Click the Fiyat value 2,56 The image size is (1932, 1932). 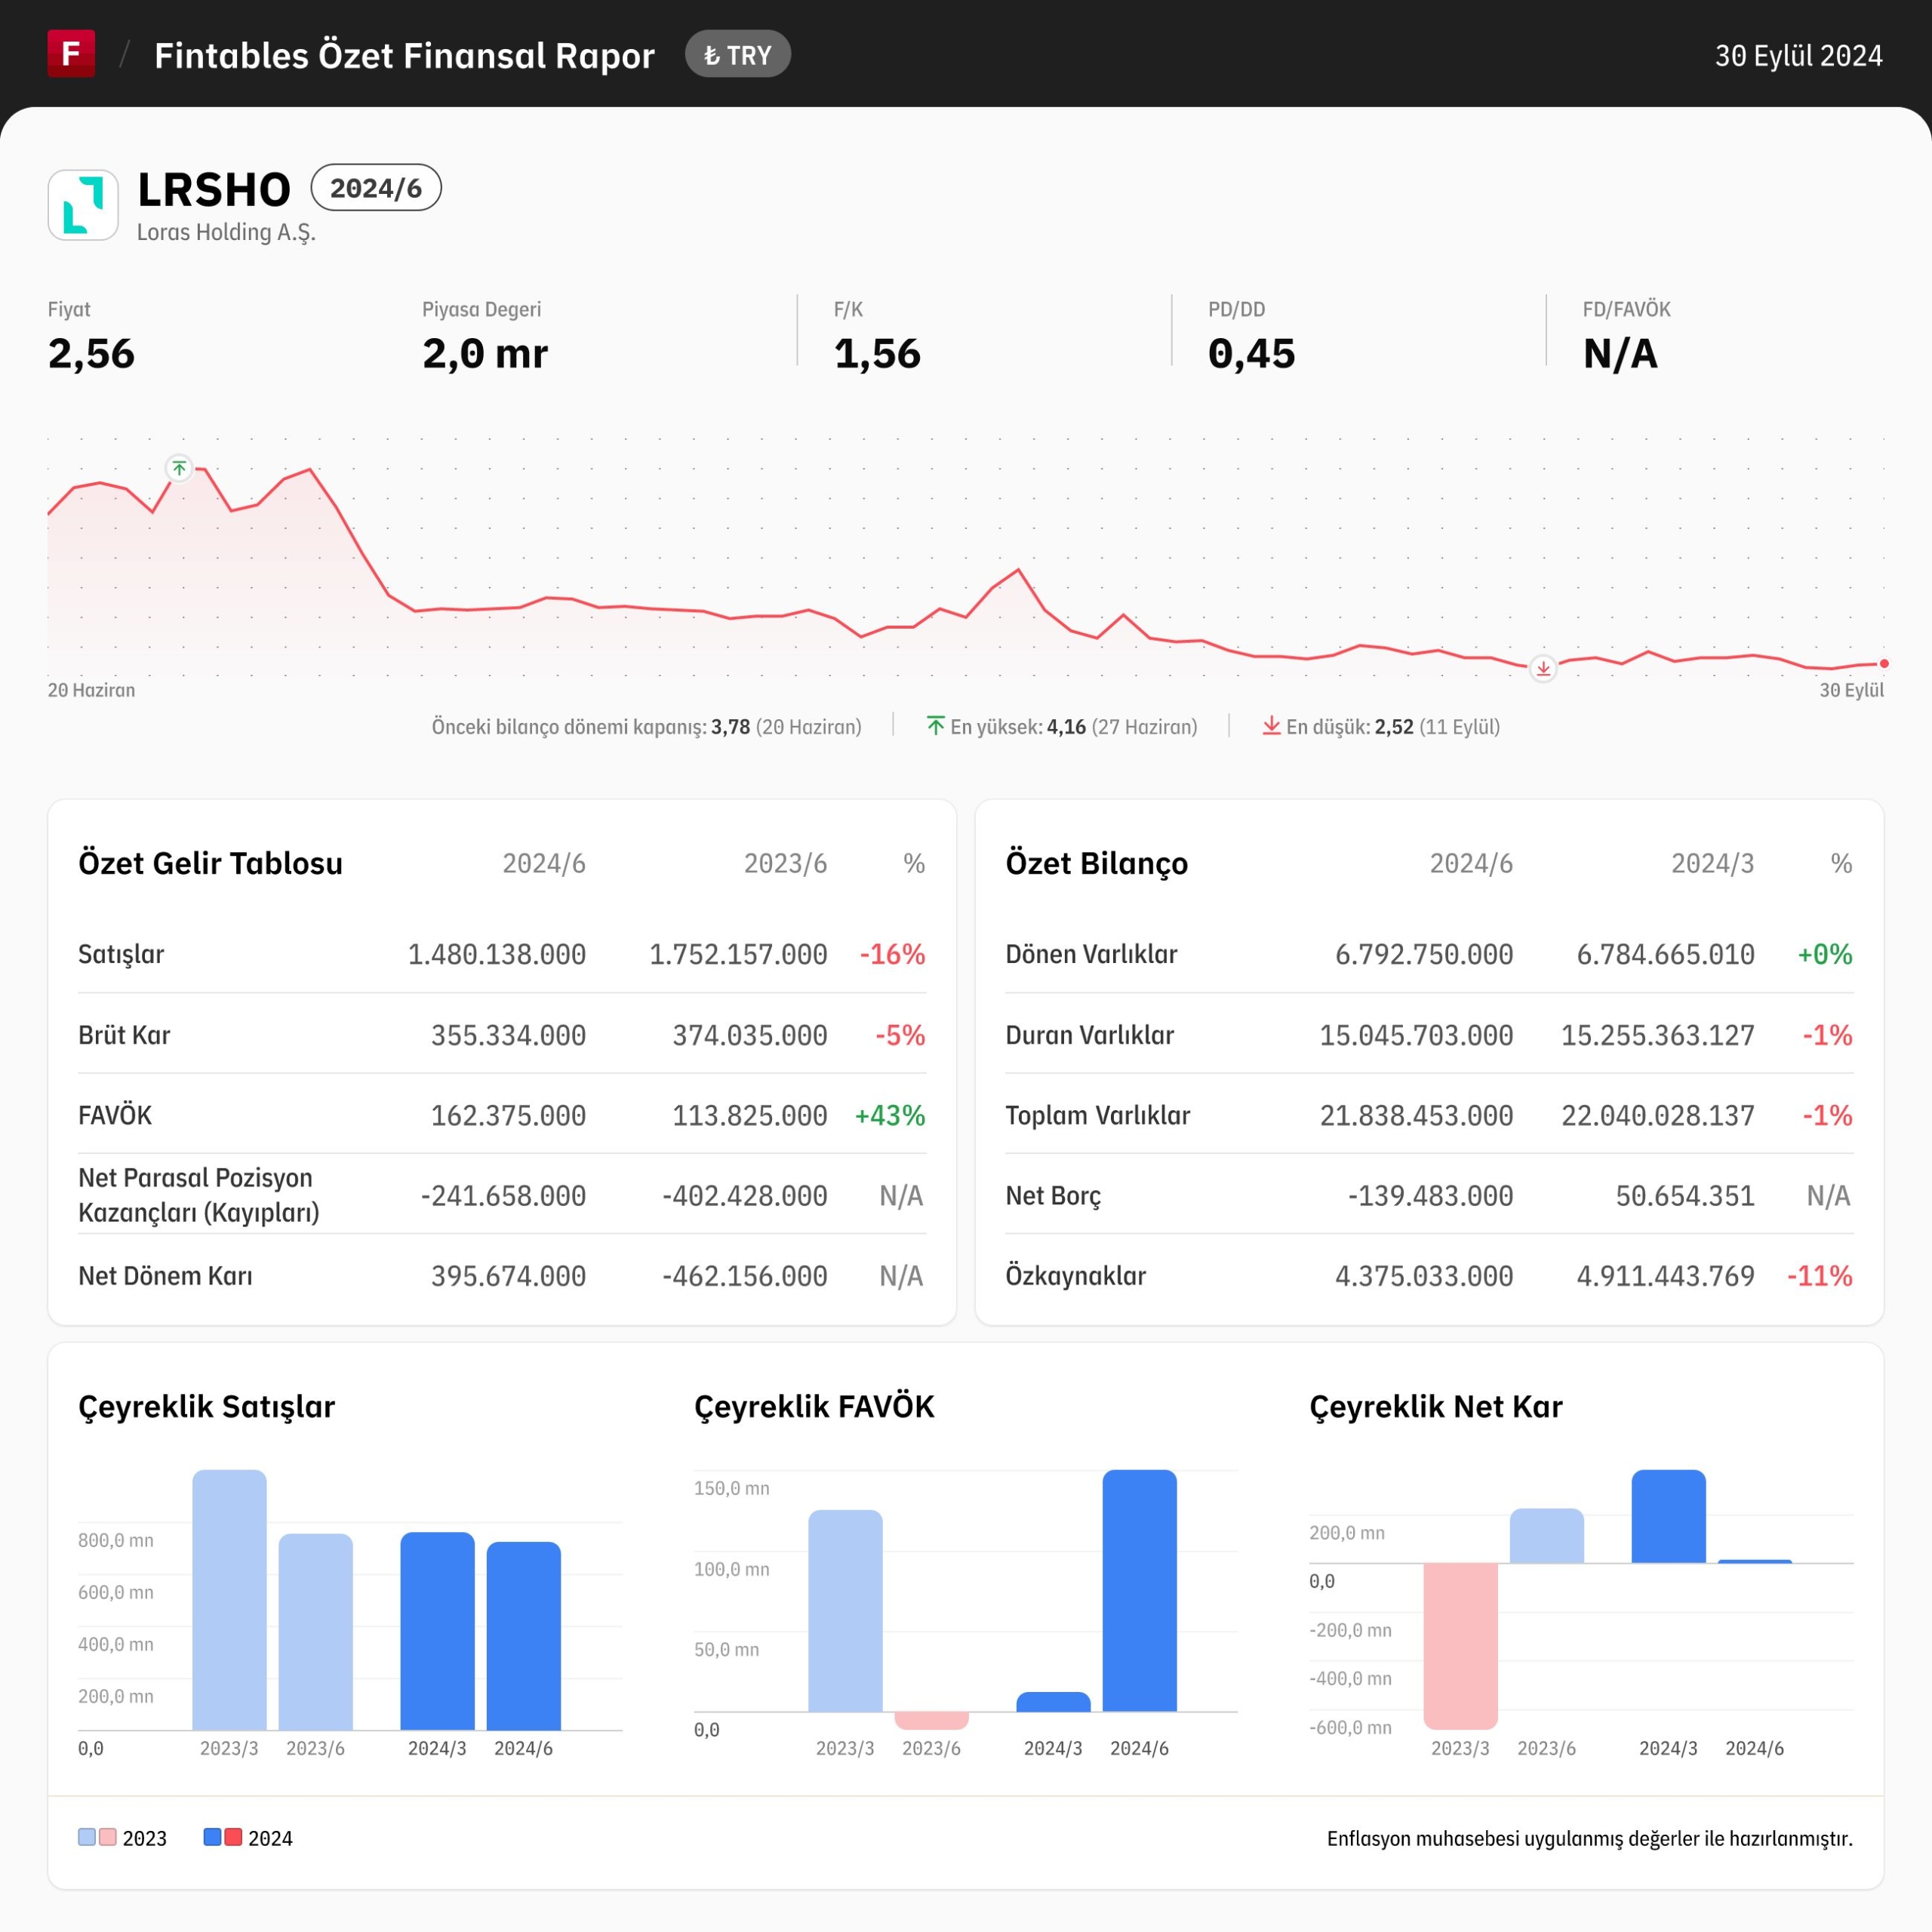click(x=91, y=354)
